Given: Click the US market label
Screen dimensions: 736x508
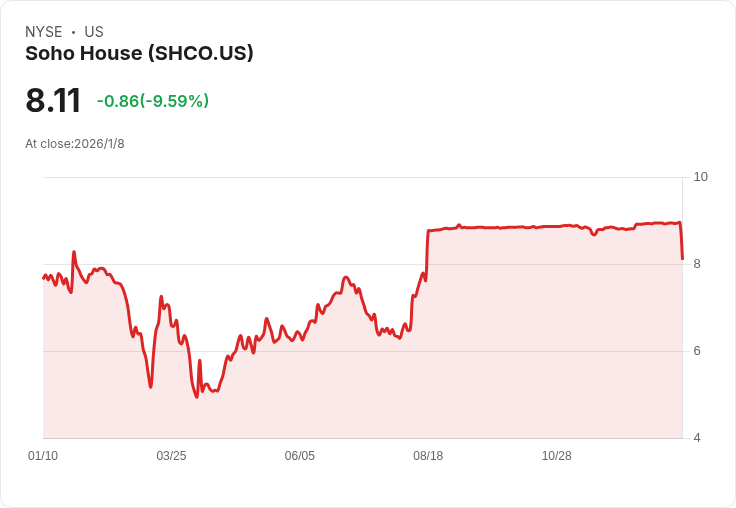Looking at the screenshot, I should (x=94, y=32).
